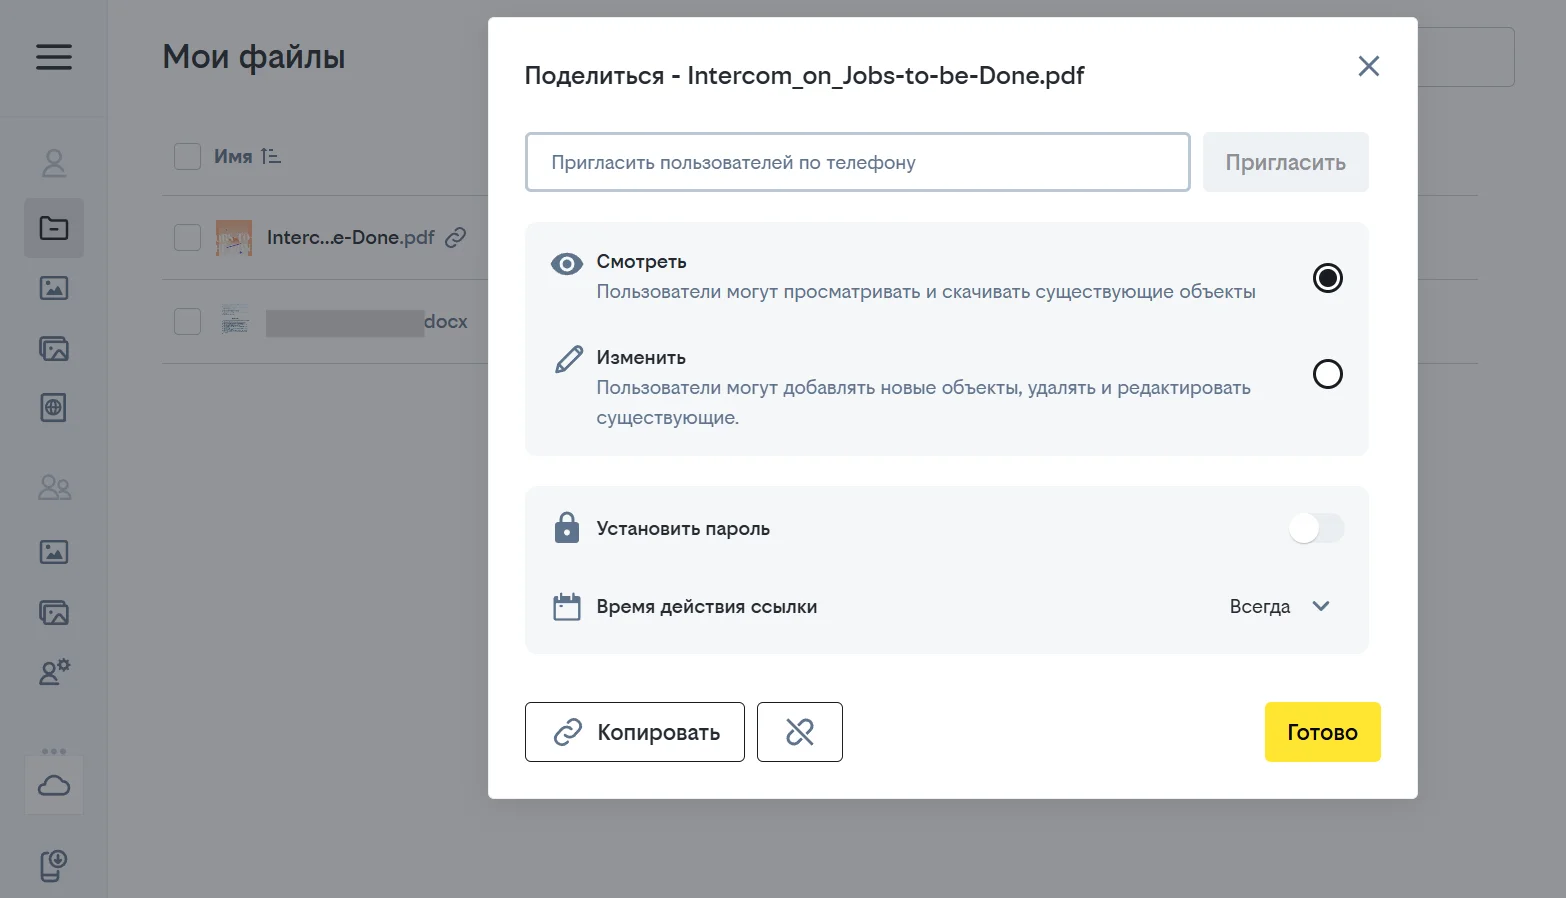
Task: Expand the Время действия ссылки dropdown
Action: click(x=1279, y=606)
